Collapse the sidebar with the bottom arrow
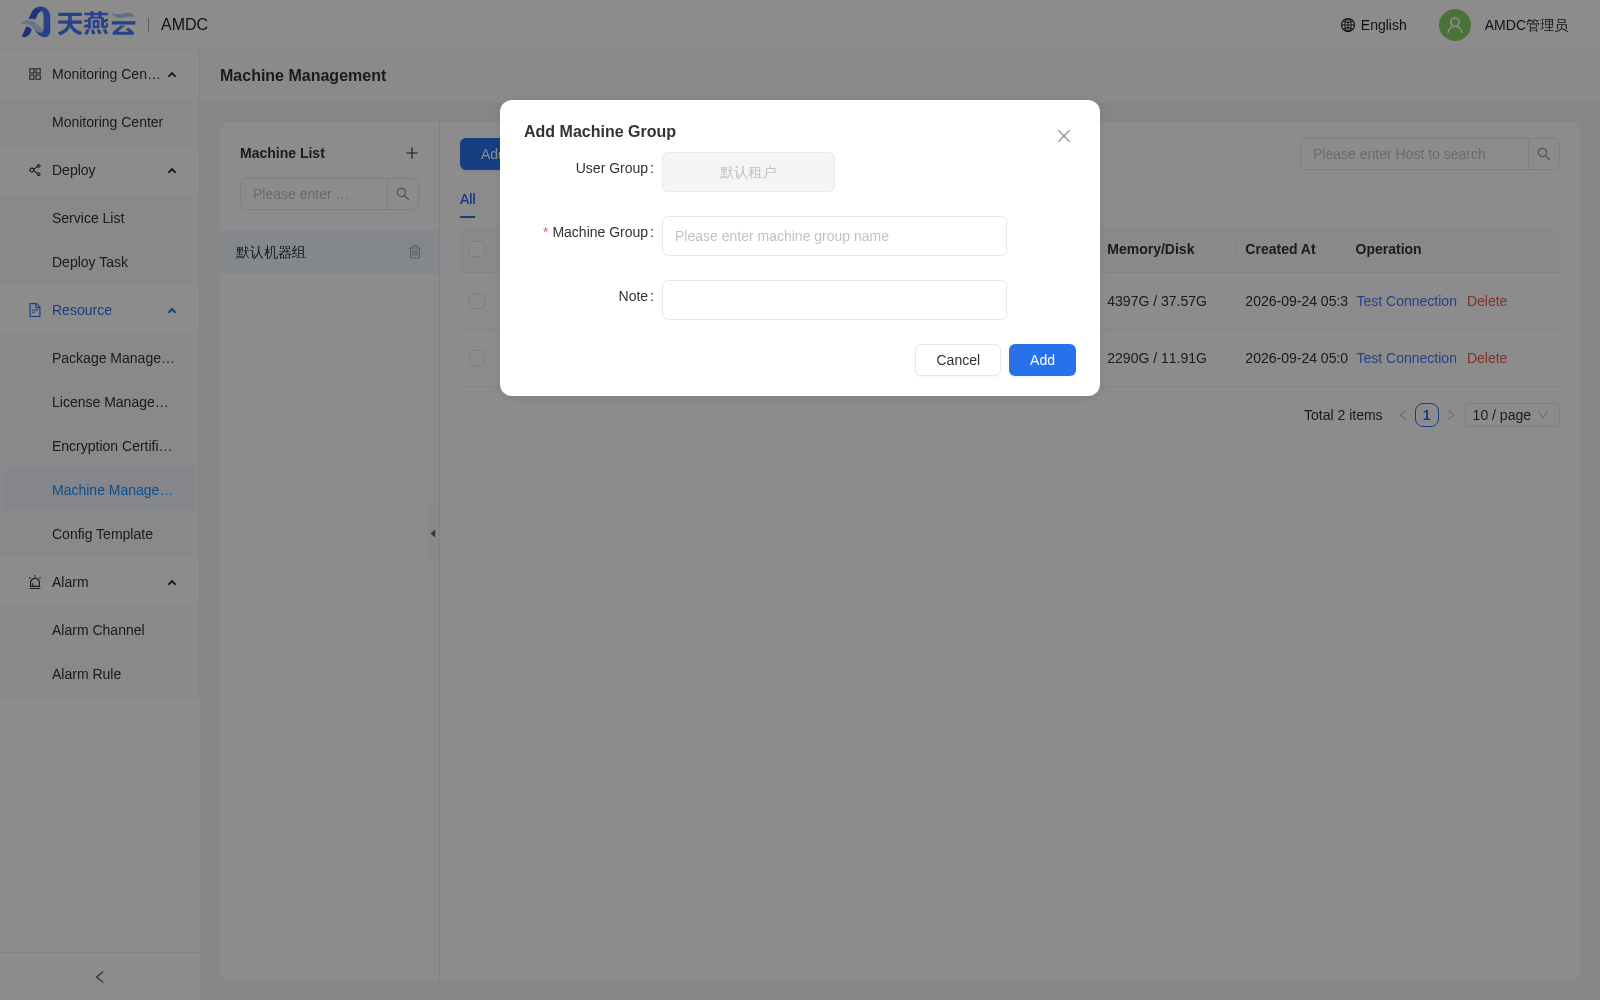This screenshot has height=1000, width=1600. (100, 977)
